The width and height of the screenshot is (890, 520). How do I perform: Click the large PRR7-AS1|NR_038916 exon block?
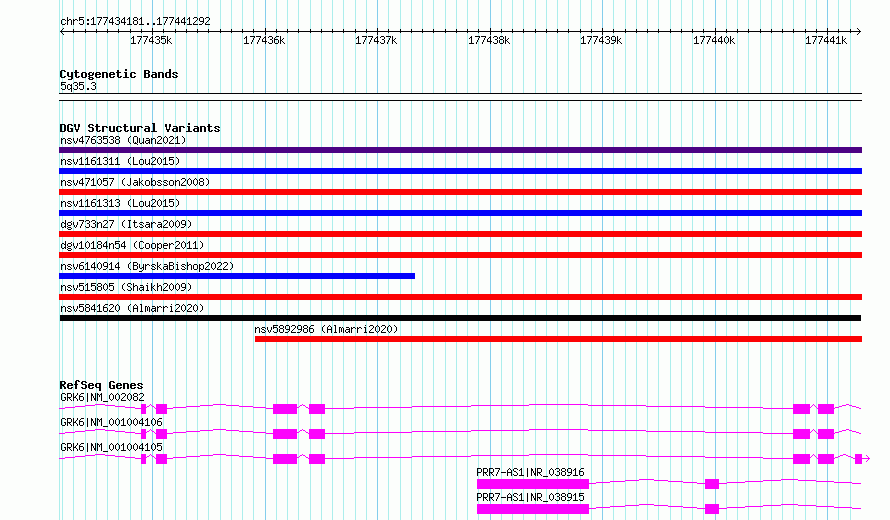(x=533, y=484)
